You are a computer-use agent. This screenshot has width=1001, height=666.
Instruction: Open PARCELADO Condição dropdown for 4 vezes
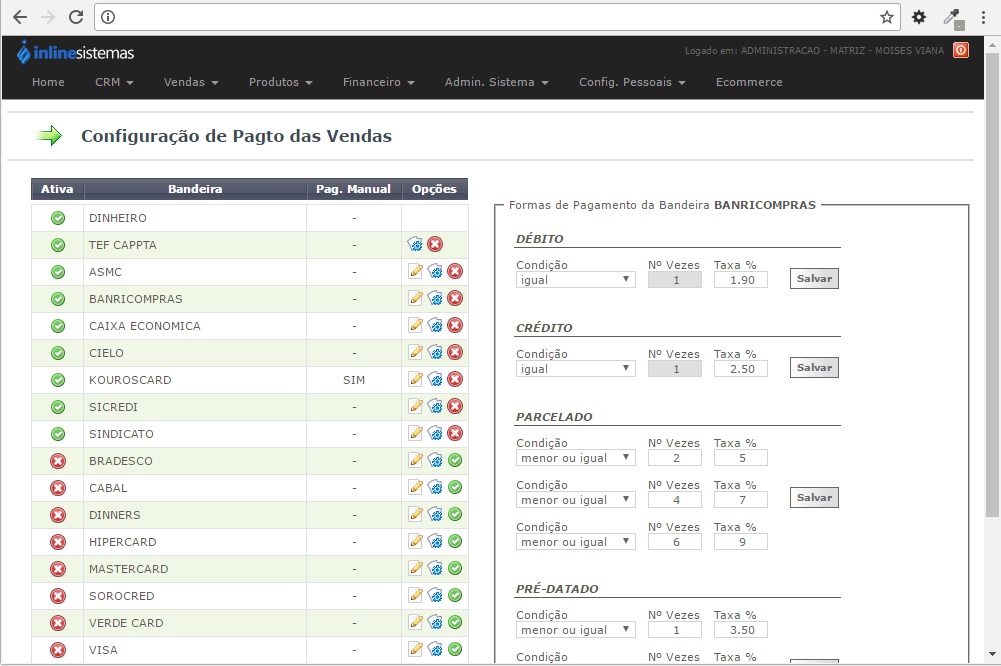pos(575,500)
